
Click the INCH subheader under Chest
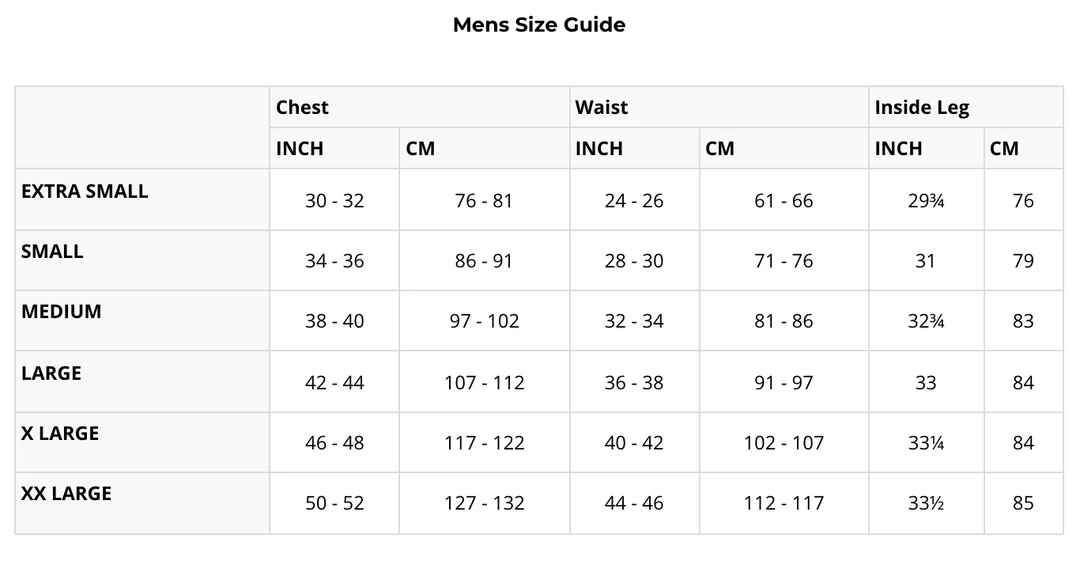[x=300, y=149]
